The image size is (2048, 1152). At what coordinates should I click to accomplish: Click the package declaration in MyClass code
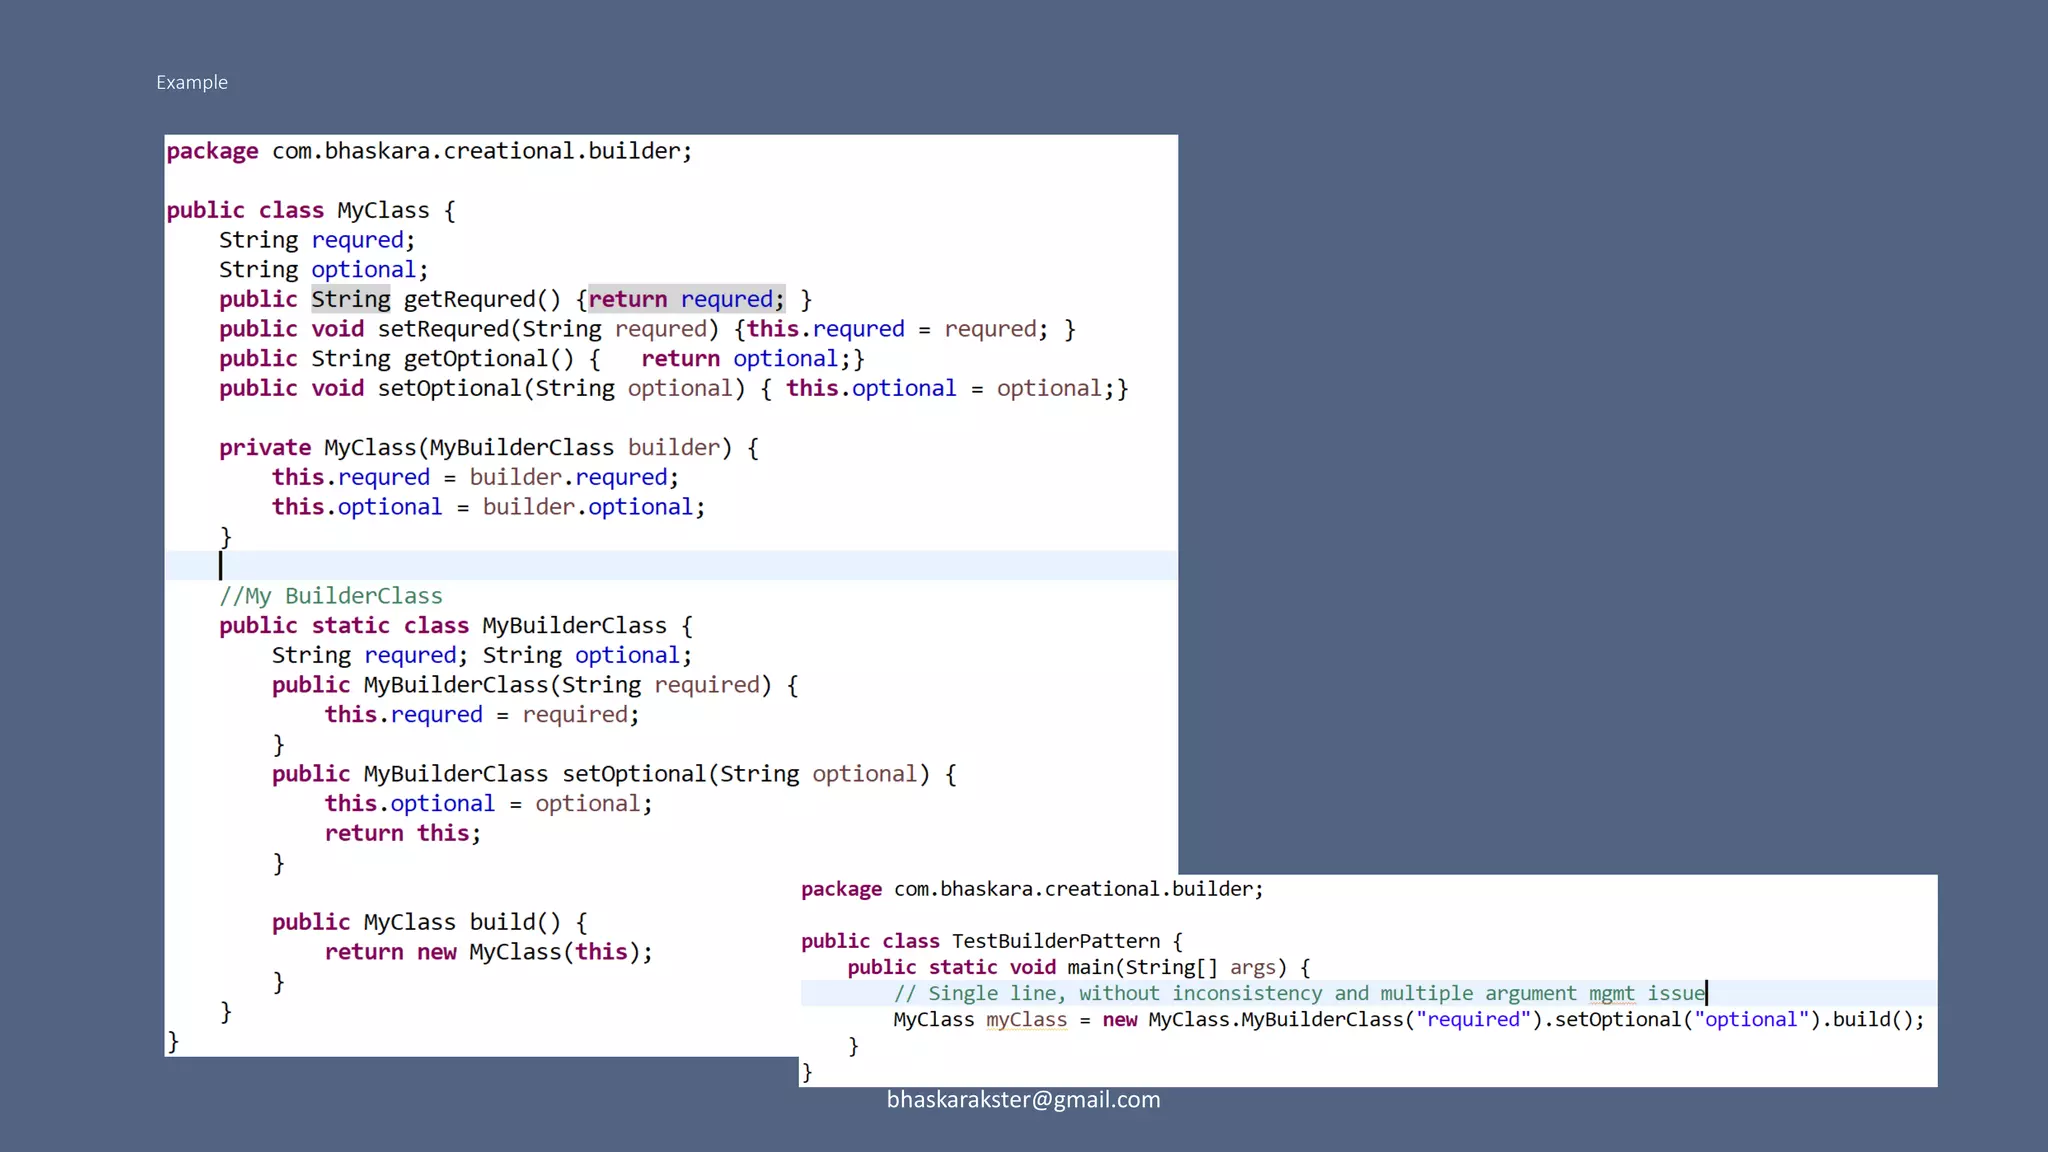429,151
